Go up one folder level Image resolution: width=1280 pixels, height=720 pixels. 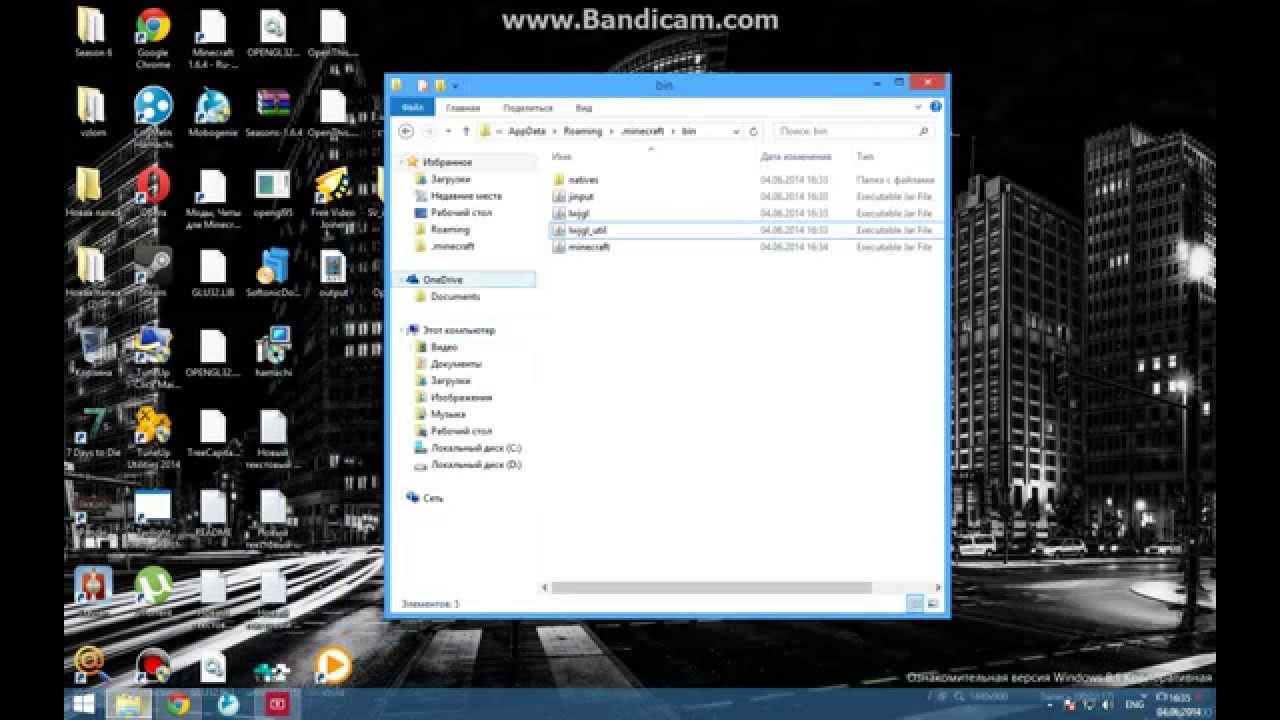click(x=464, y=131)
